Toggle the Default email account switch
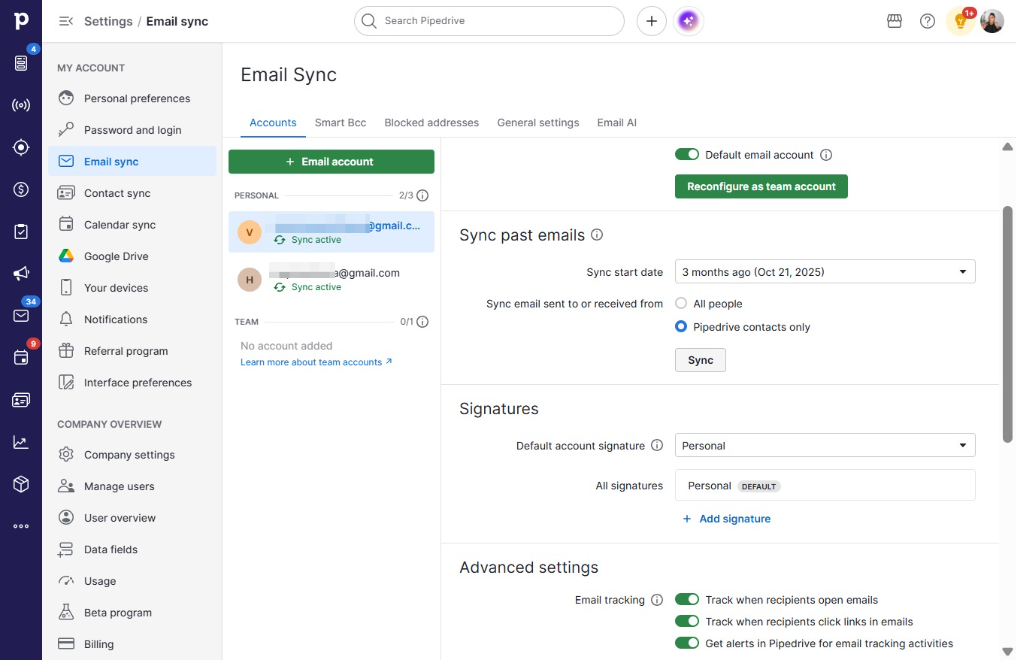The height and width of the screenshot is (660, 1016). [x=687, y=154]
